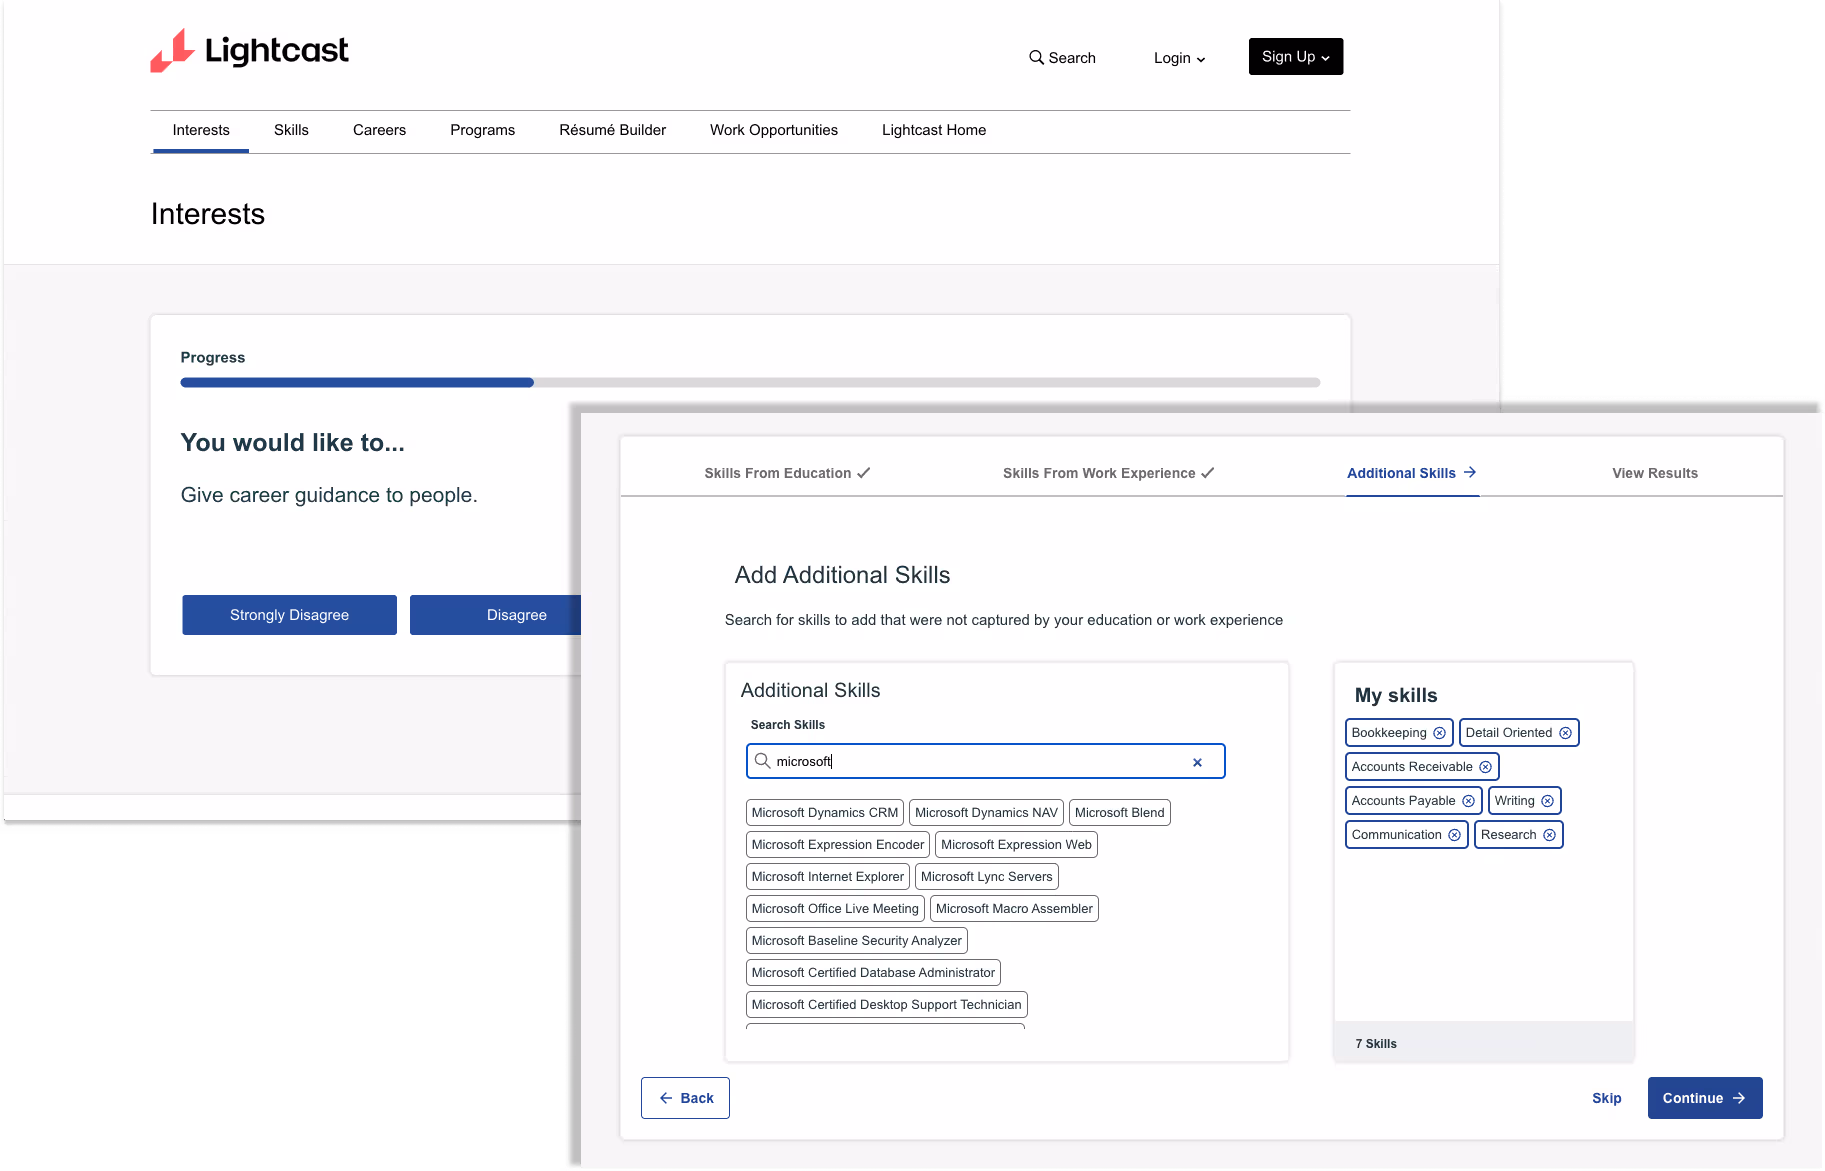Remove Communication skill via its x icon
This screenshot has width=1825, height=1171.
click(1454, 835)
